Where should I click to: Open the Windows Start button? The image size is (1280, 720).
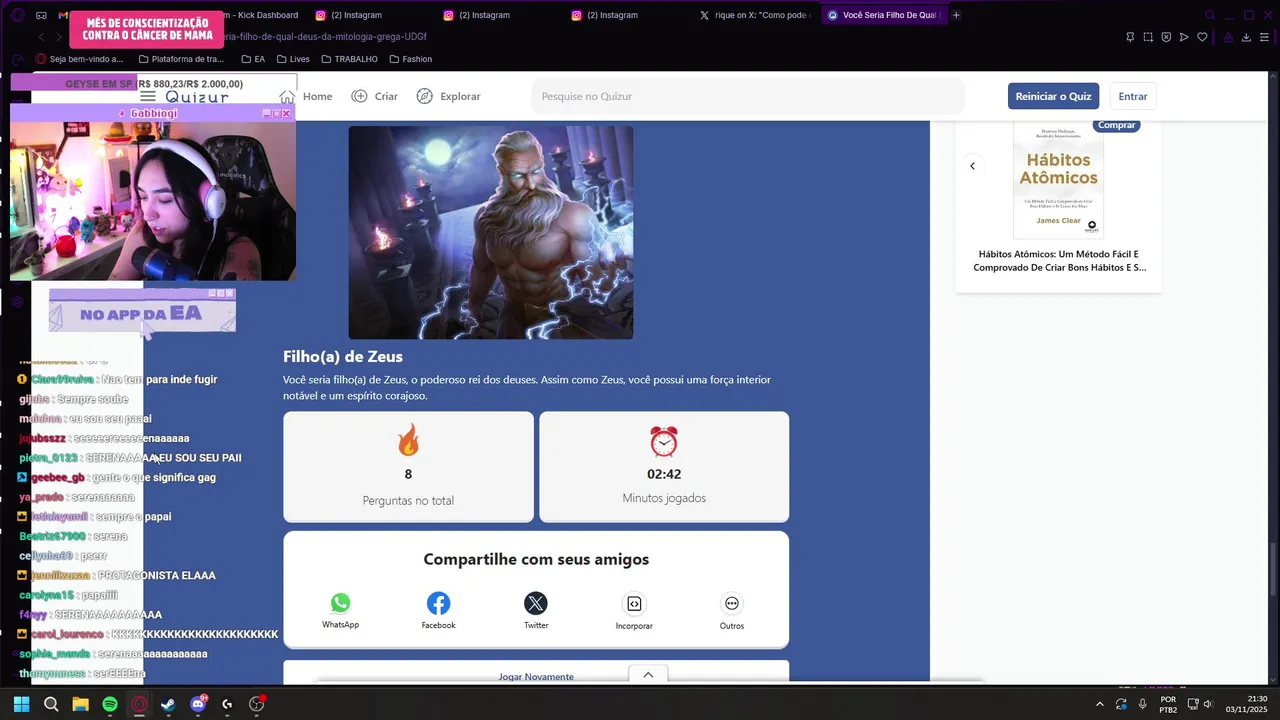[x=21, y=704]
